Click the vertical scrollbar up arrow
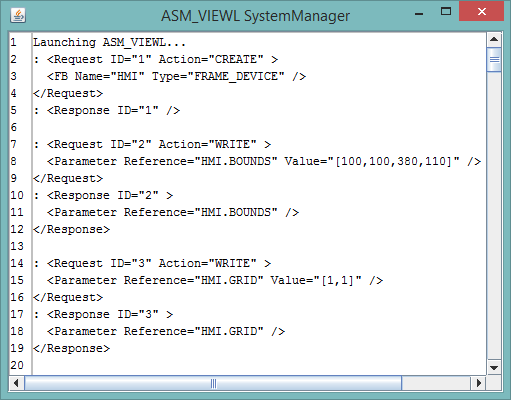Image resolution: width=511 pixels, height=400 pixels. pos(494,40)
